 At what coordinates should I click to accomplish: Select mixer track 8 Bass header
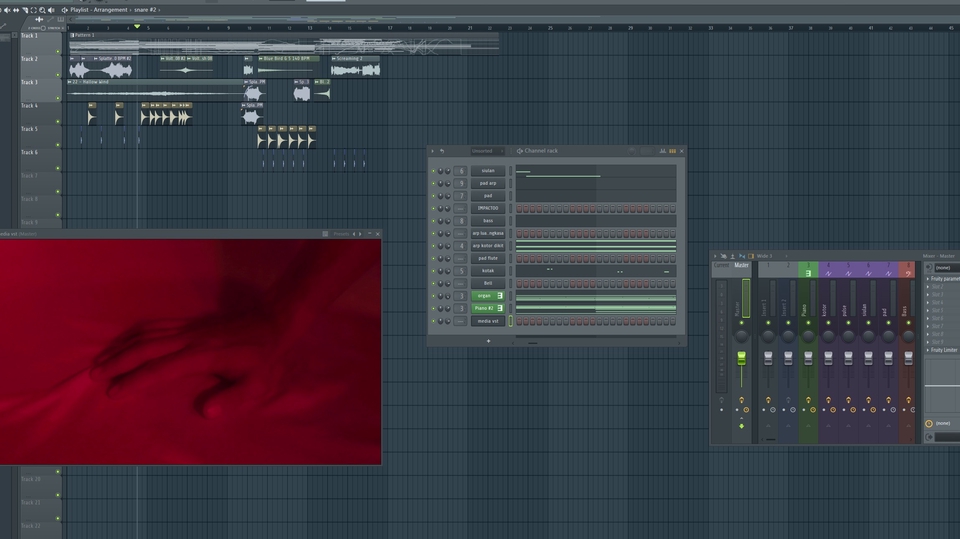(x=907, y=270)
